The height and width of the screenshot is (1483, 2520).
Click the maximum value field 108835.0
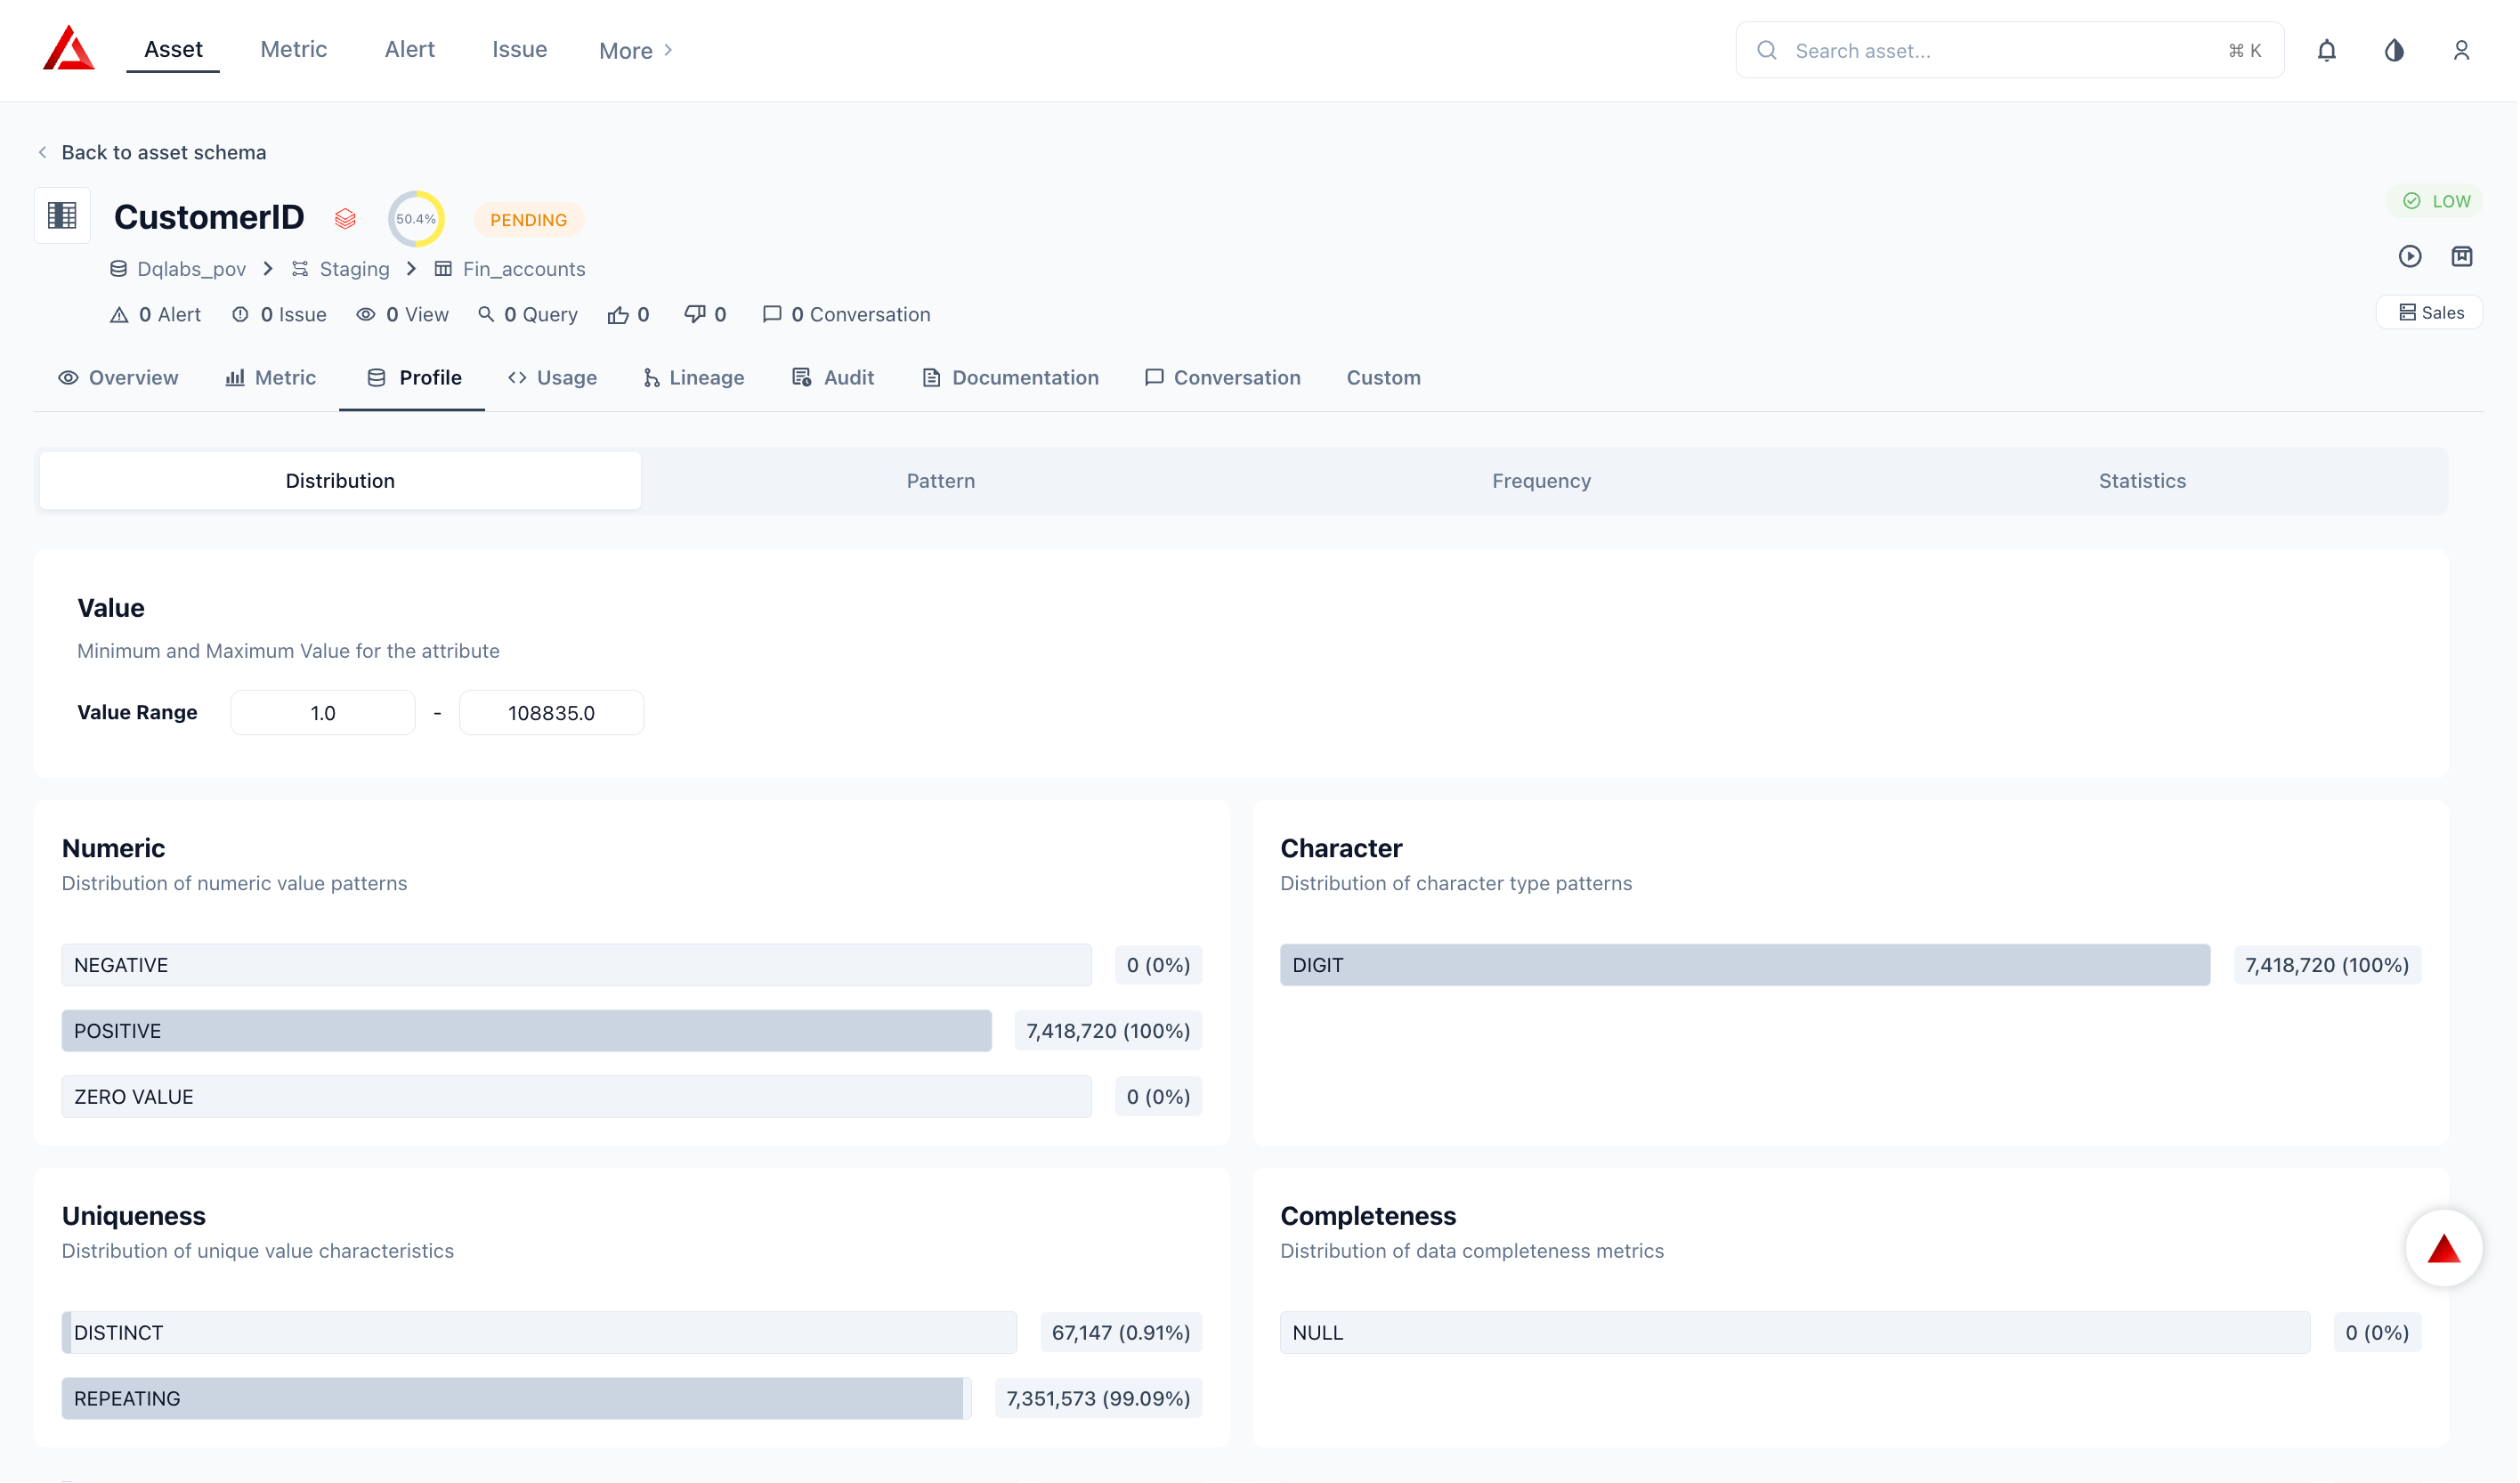click(552, 713)
